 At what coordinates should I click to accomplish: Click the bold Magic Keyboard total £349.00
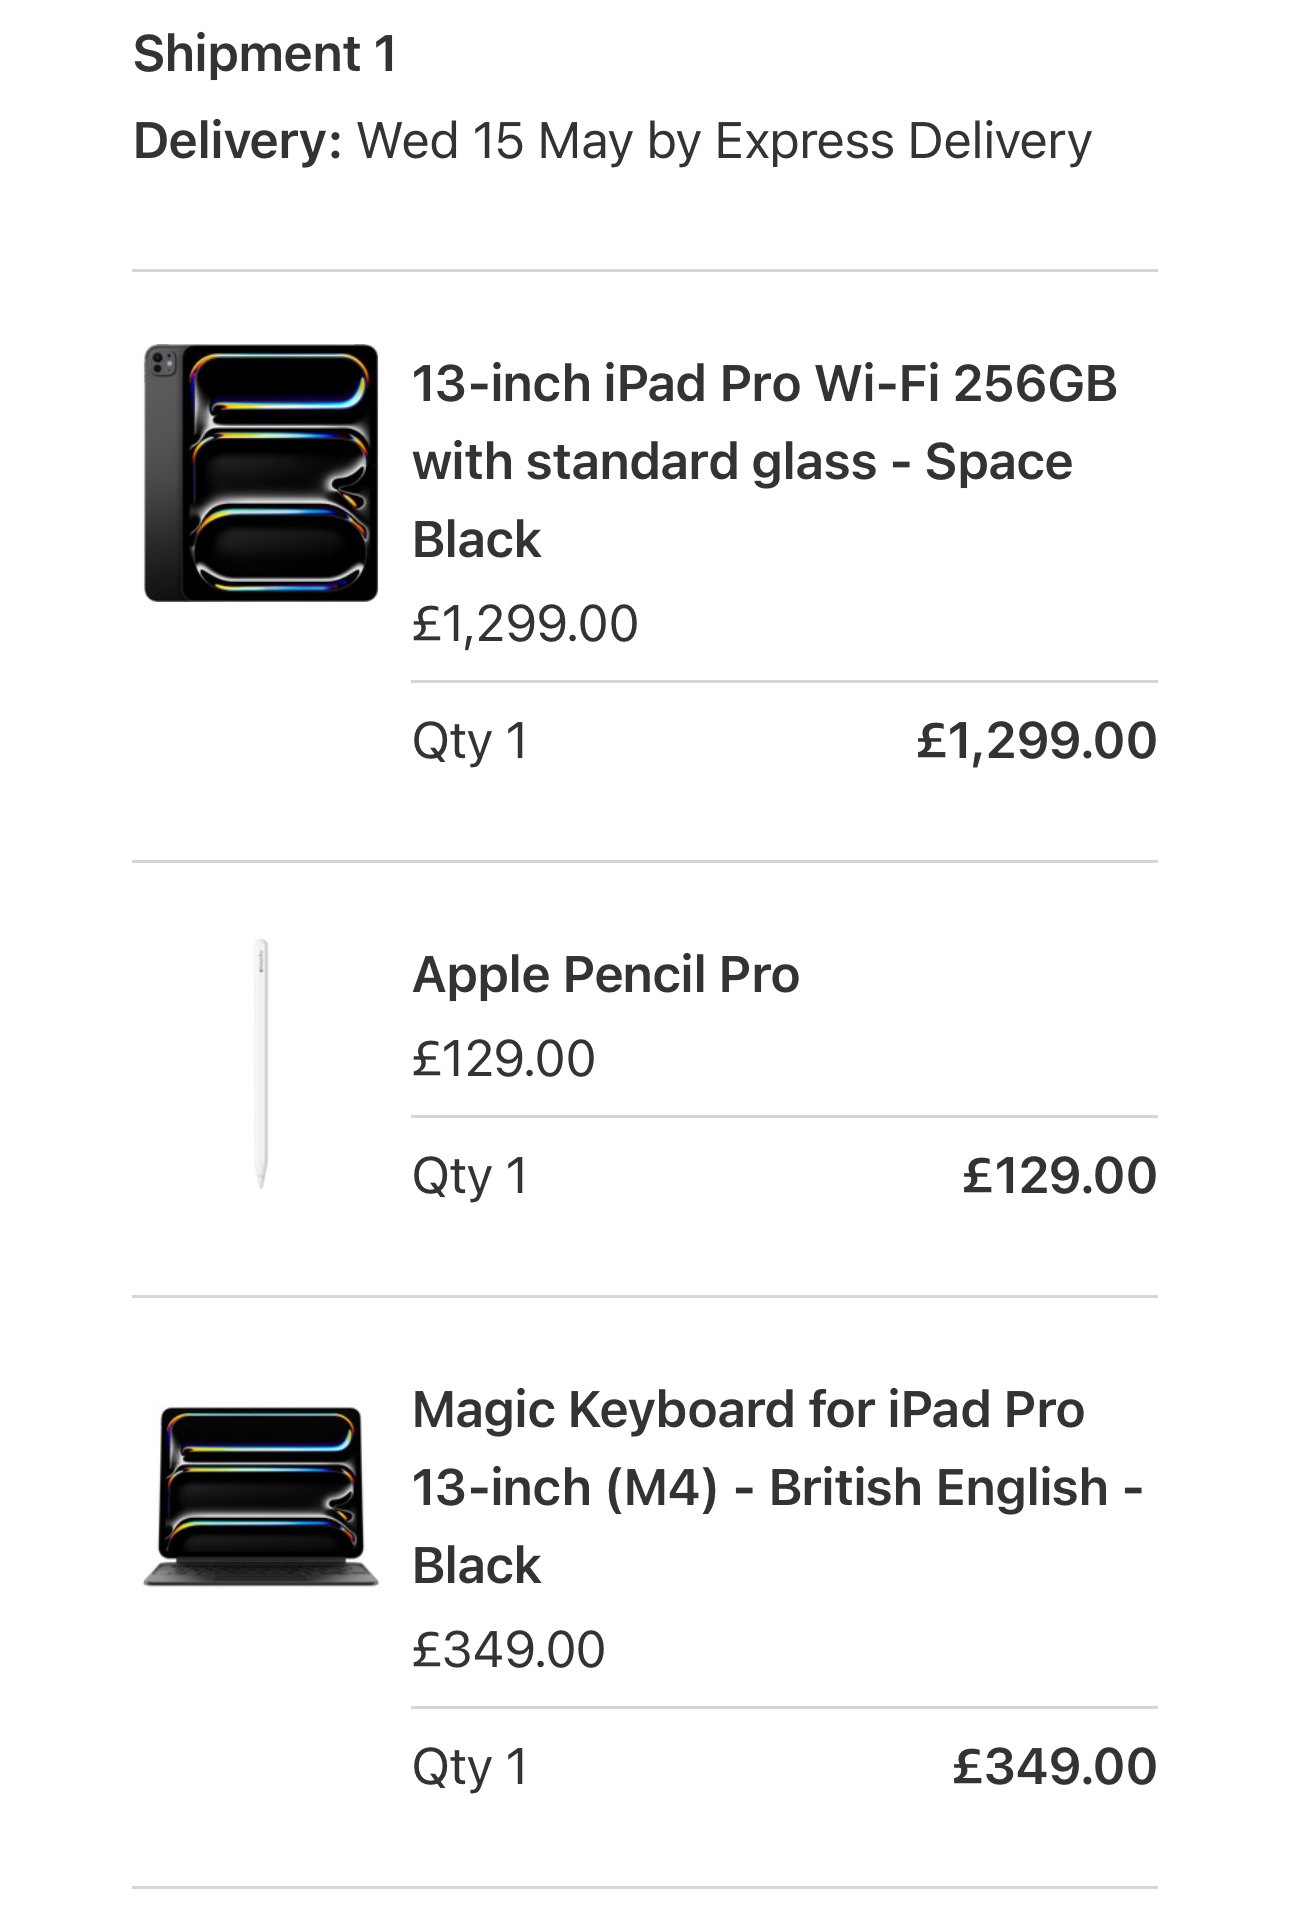click(x=1055, y=1767)
